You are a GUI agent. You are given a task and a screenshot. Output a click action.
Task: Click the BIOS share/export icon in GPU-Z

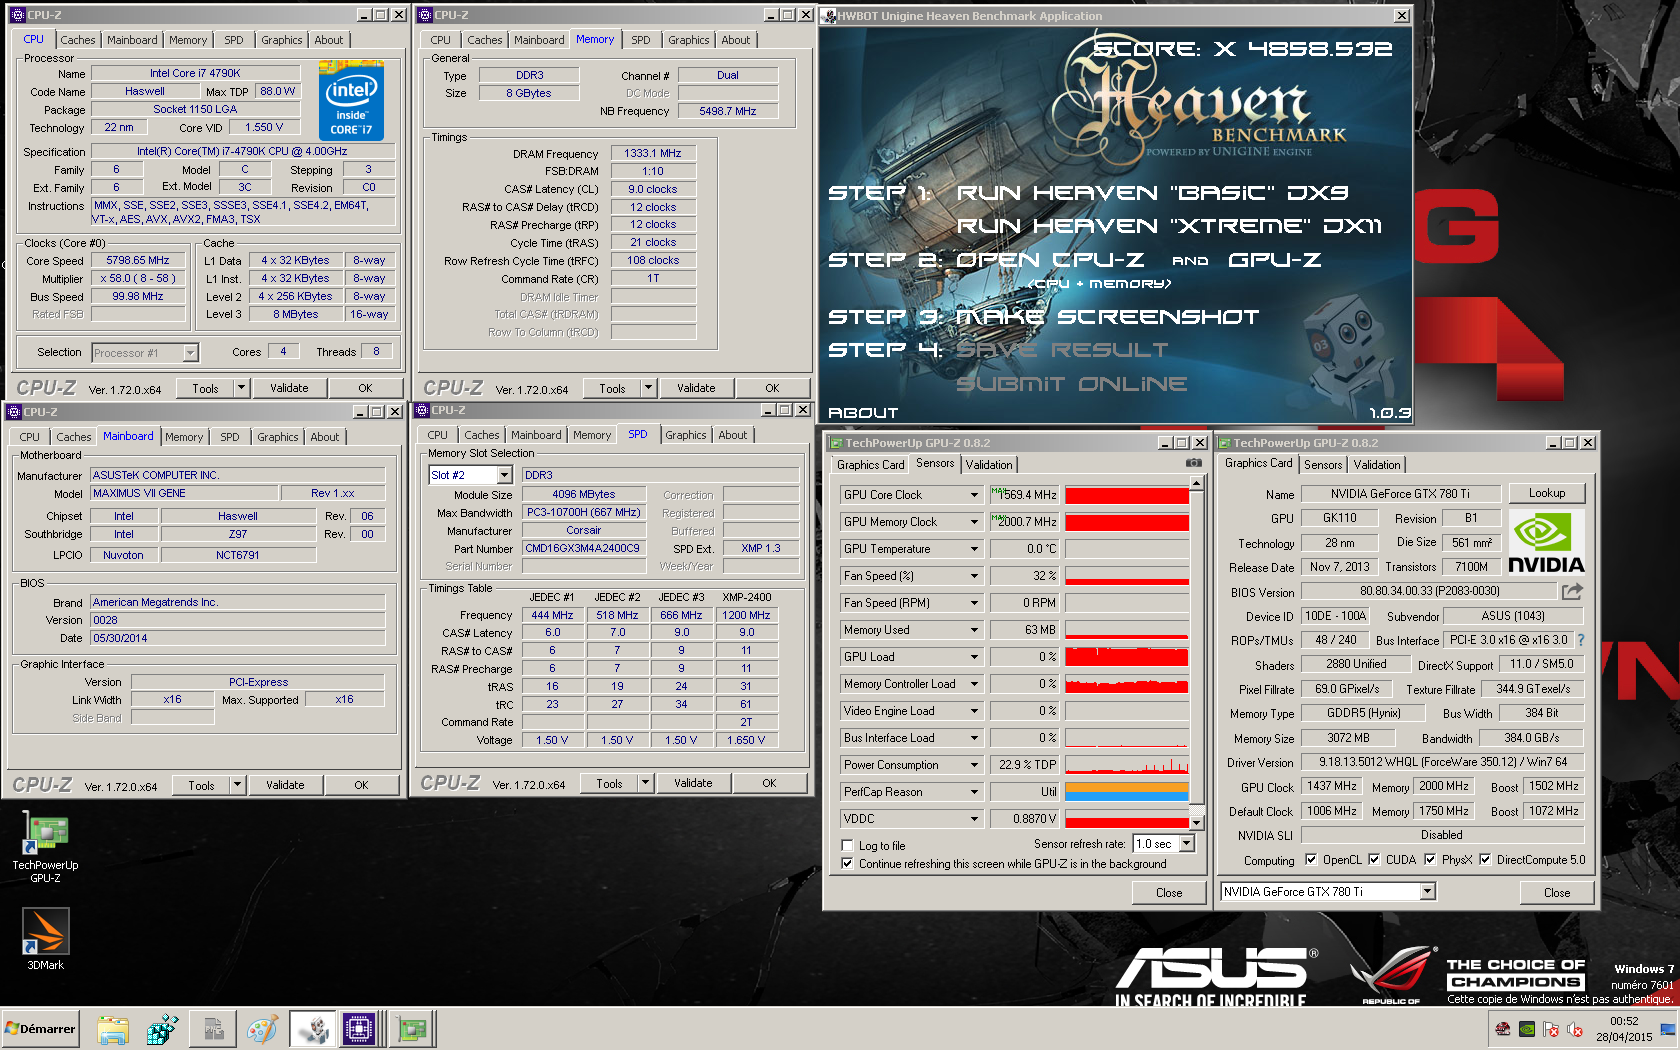1572,591
